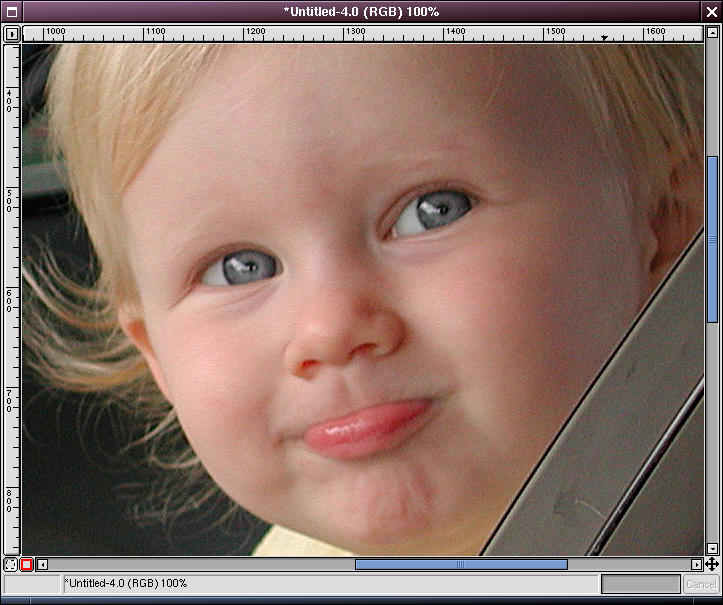Click the up arrow of vertical scrollbar
The height and width of the screenshot is (605, 723).
[x=712, y=49]
